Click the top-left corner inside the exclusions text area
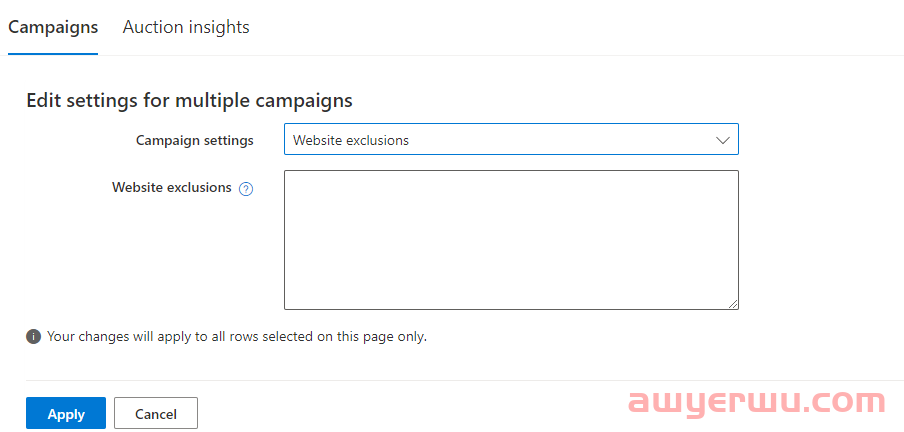Viewport: 904px width, 432px height. (291, 177)
